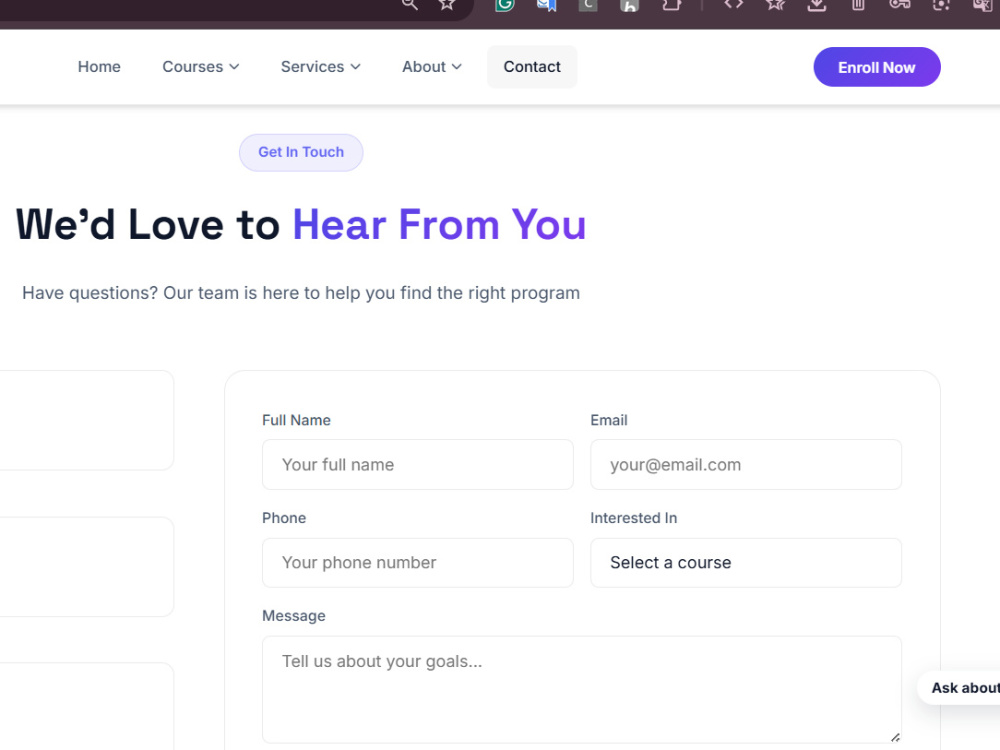Click the Full Name label
The image size is (1000, 750).
(297, 420)
